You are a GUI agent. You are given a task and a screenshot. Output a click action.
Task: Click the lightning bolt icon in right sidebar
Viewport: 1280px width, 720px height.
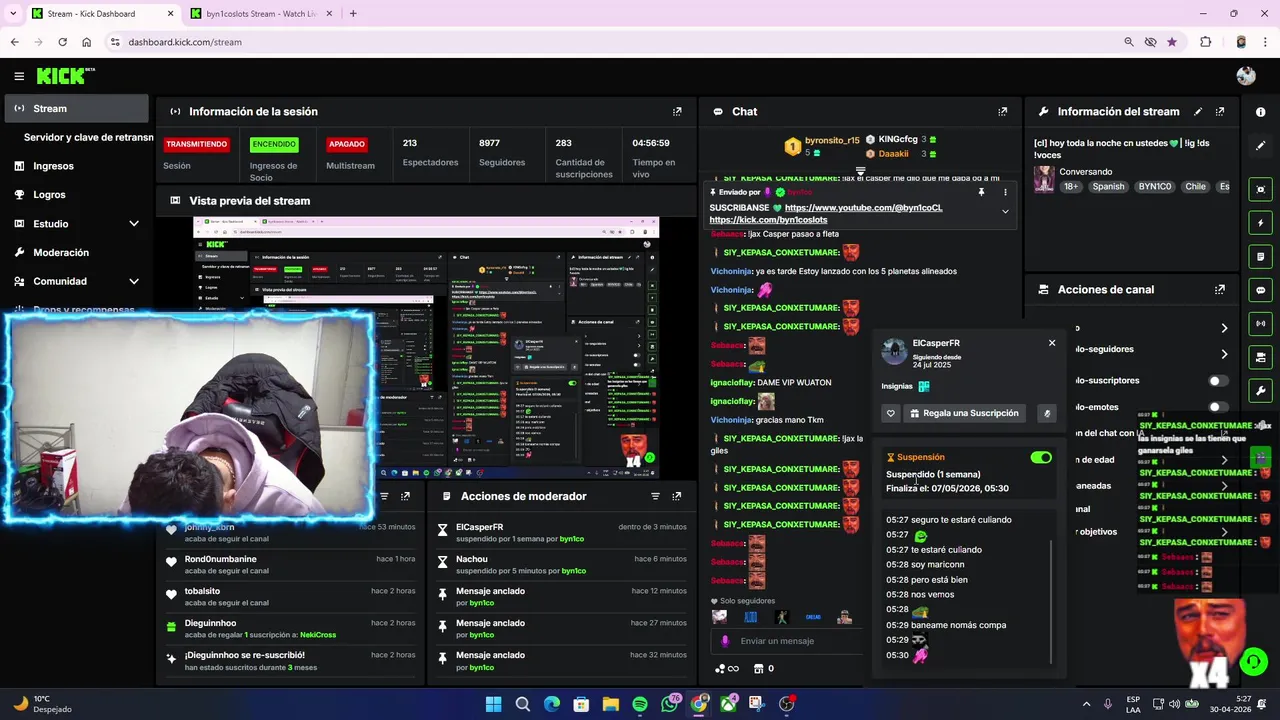(1261, 223)
